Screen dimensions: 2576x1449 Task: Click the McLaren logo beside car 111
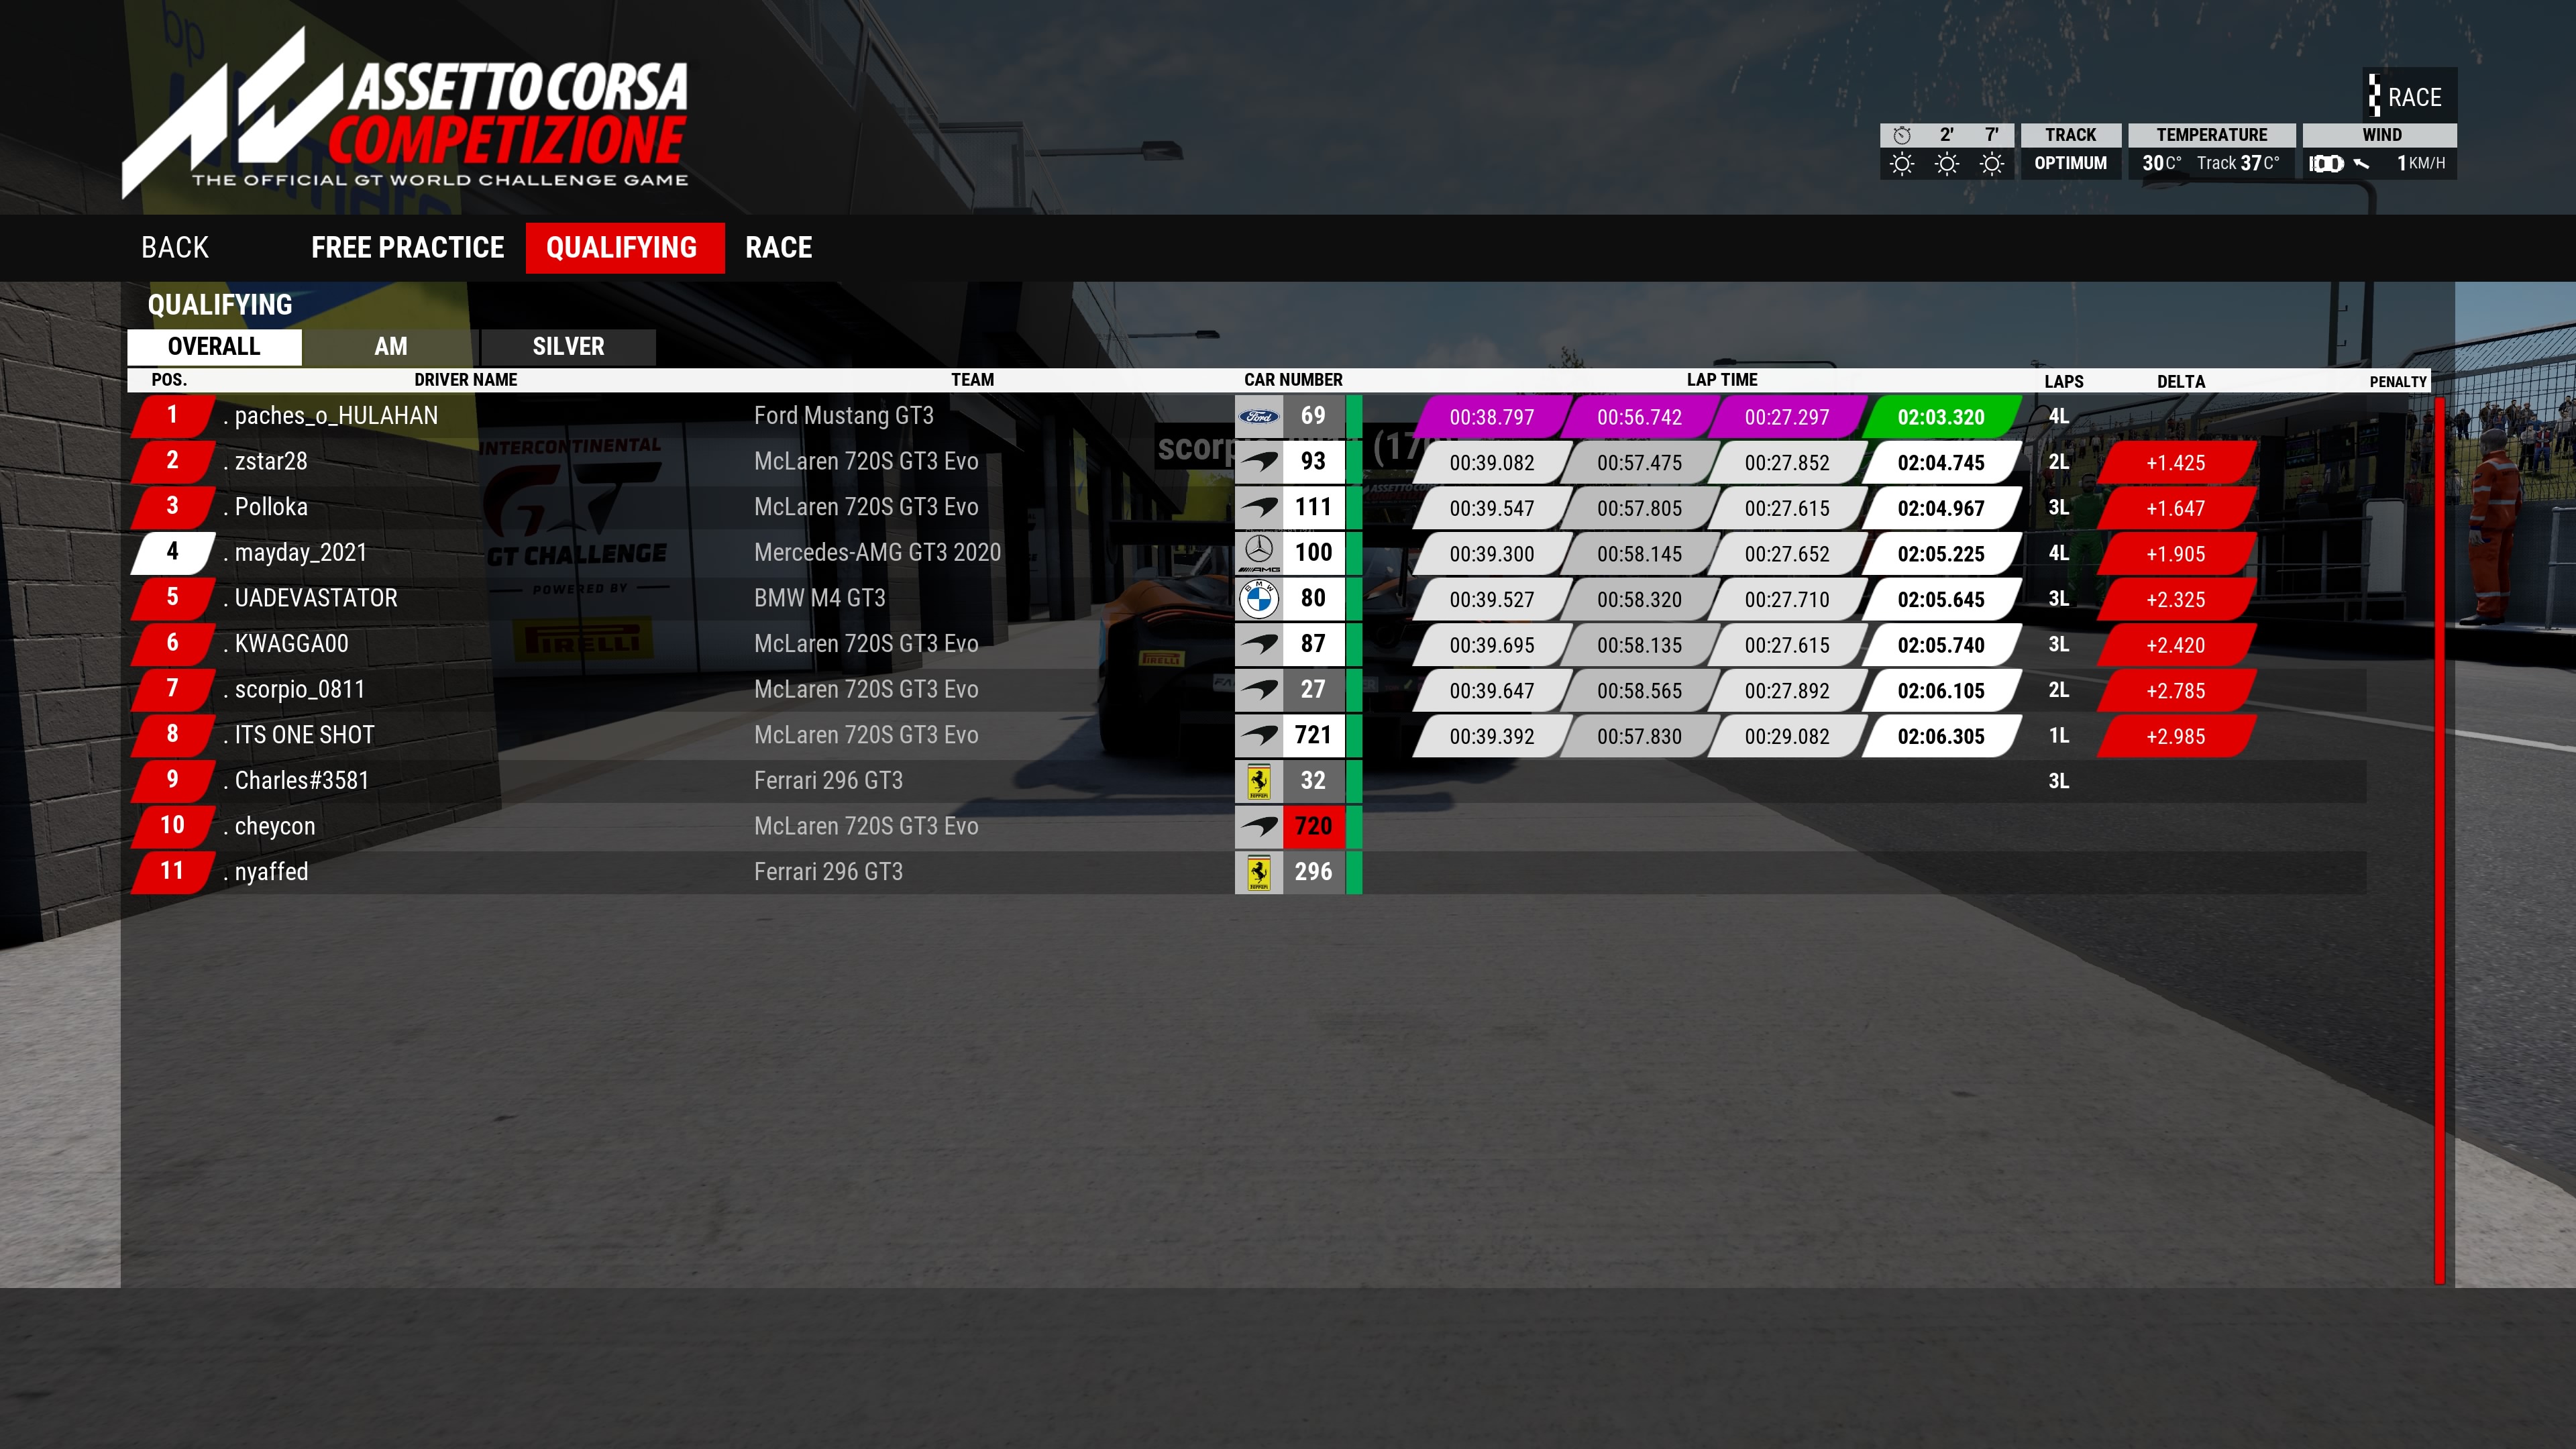pos(1259,508)
